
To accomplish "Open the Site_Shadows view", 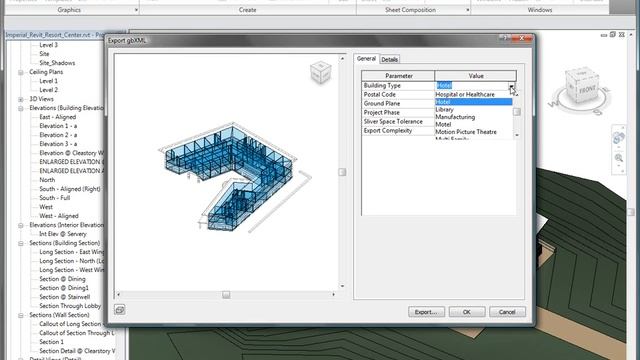I will coord(57,63).
